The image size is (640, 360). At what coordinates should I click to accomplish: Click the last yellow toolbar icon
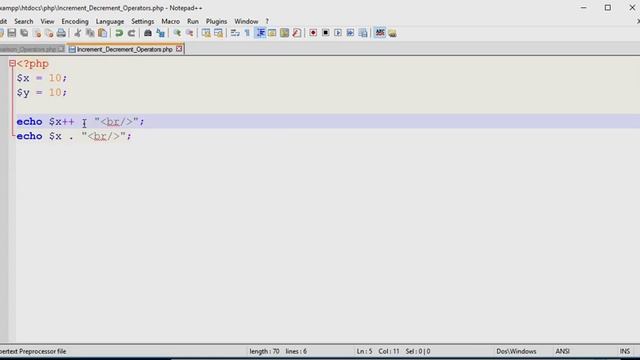point(392,33)
